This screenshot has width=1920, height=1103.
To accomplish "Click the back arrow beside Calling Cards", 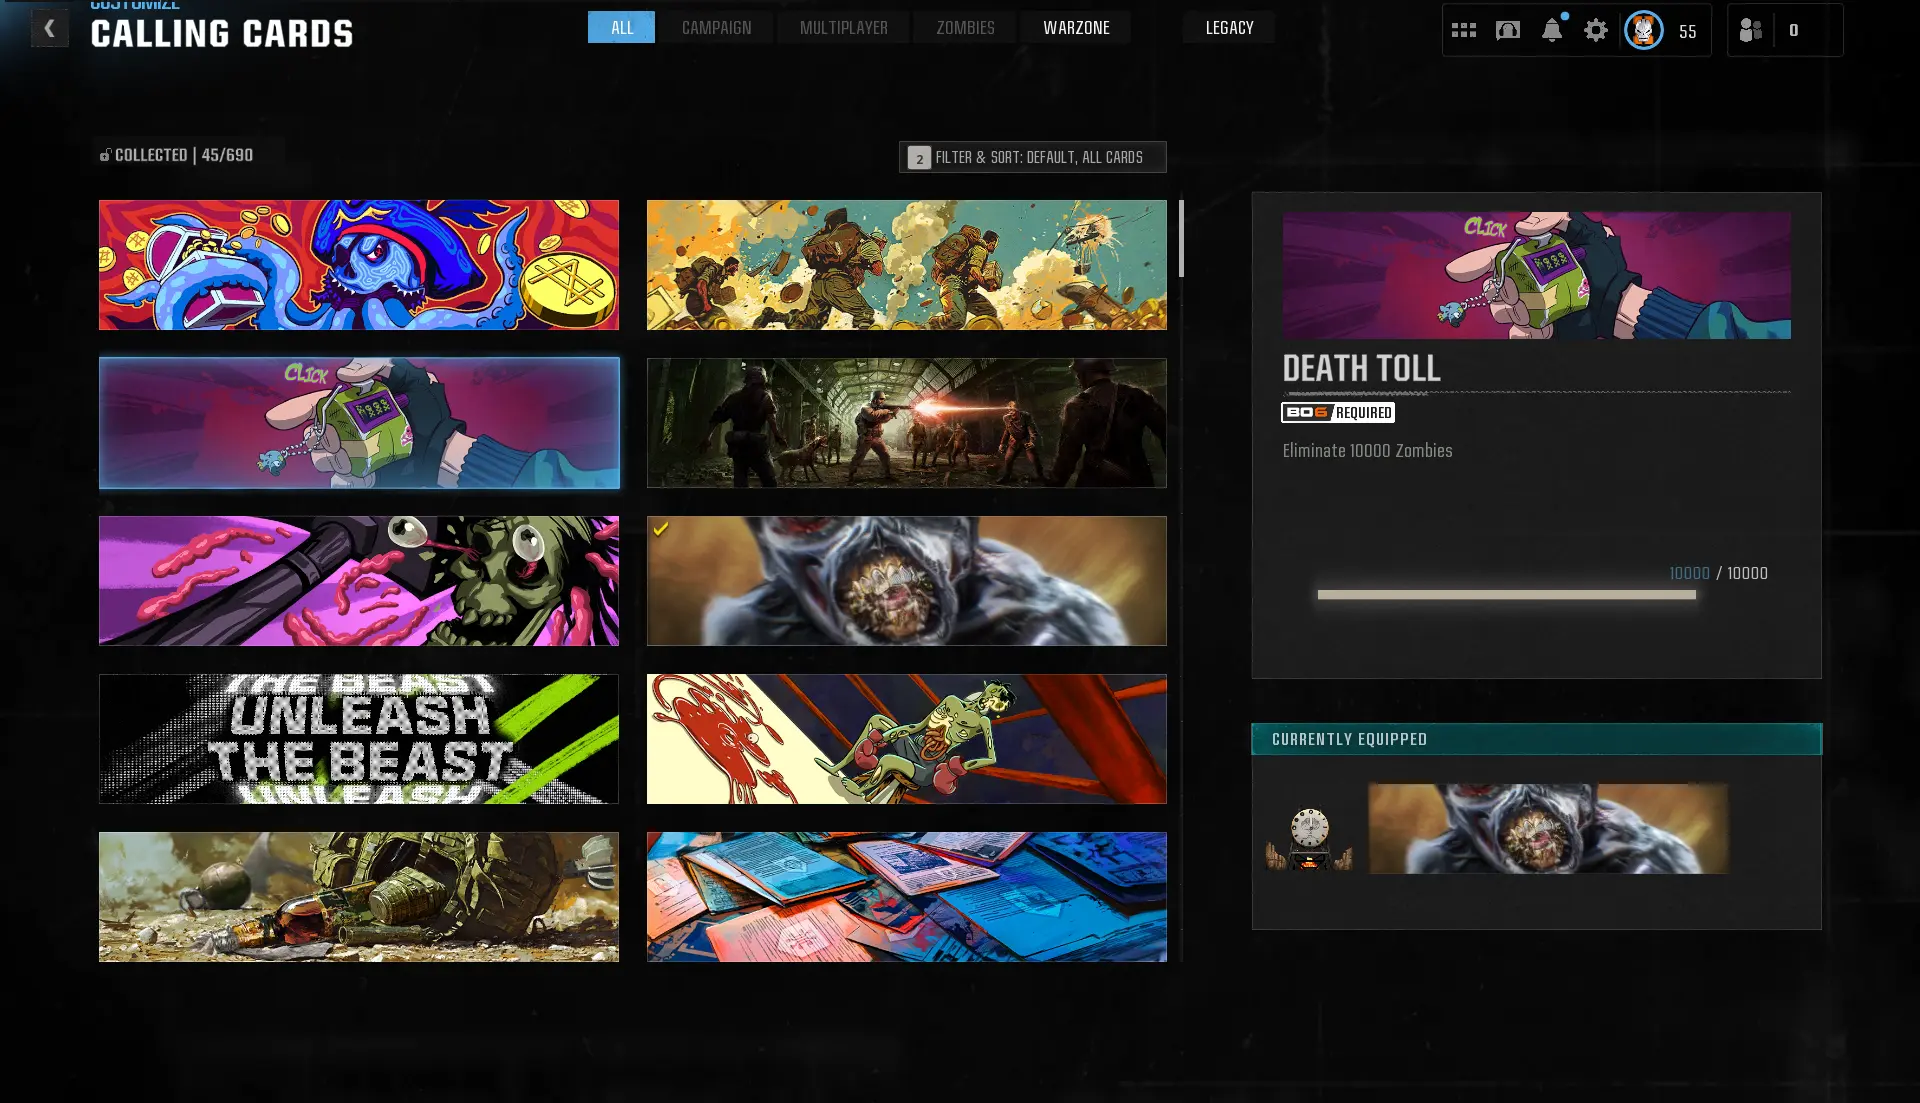I will 49,29.
